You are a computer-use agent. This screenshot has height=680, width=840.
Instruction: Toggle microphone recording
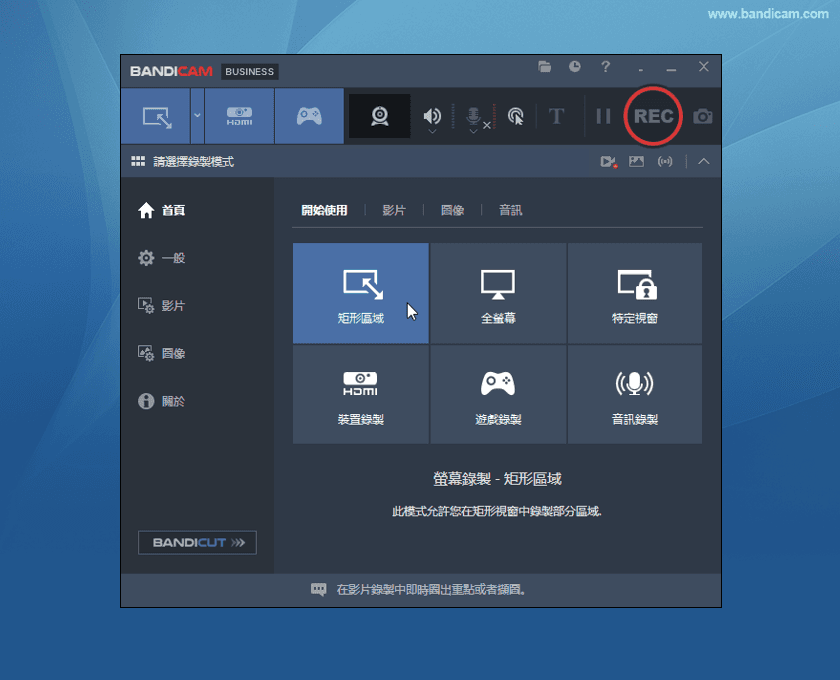(x=474, y=115)
